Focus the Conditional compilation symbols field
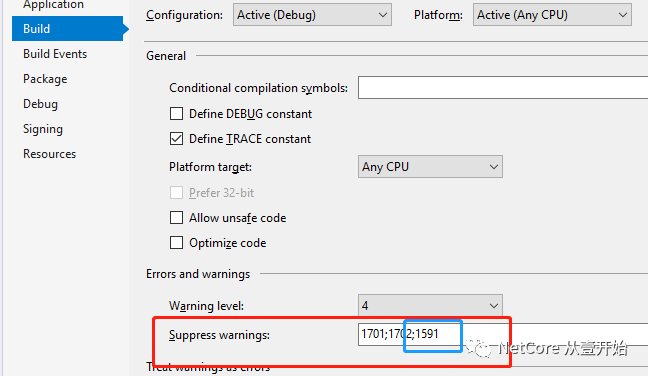Screen dimensions: 648x376 [x=503, y=87]
